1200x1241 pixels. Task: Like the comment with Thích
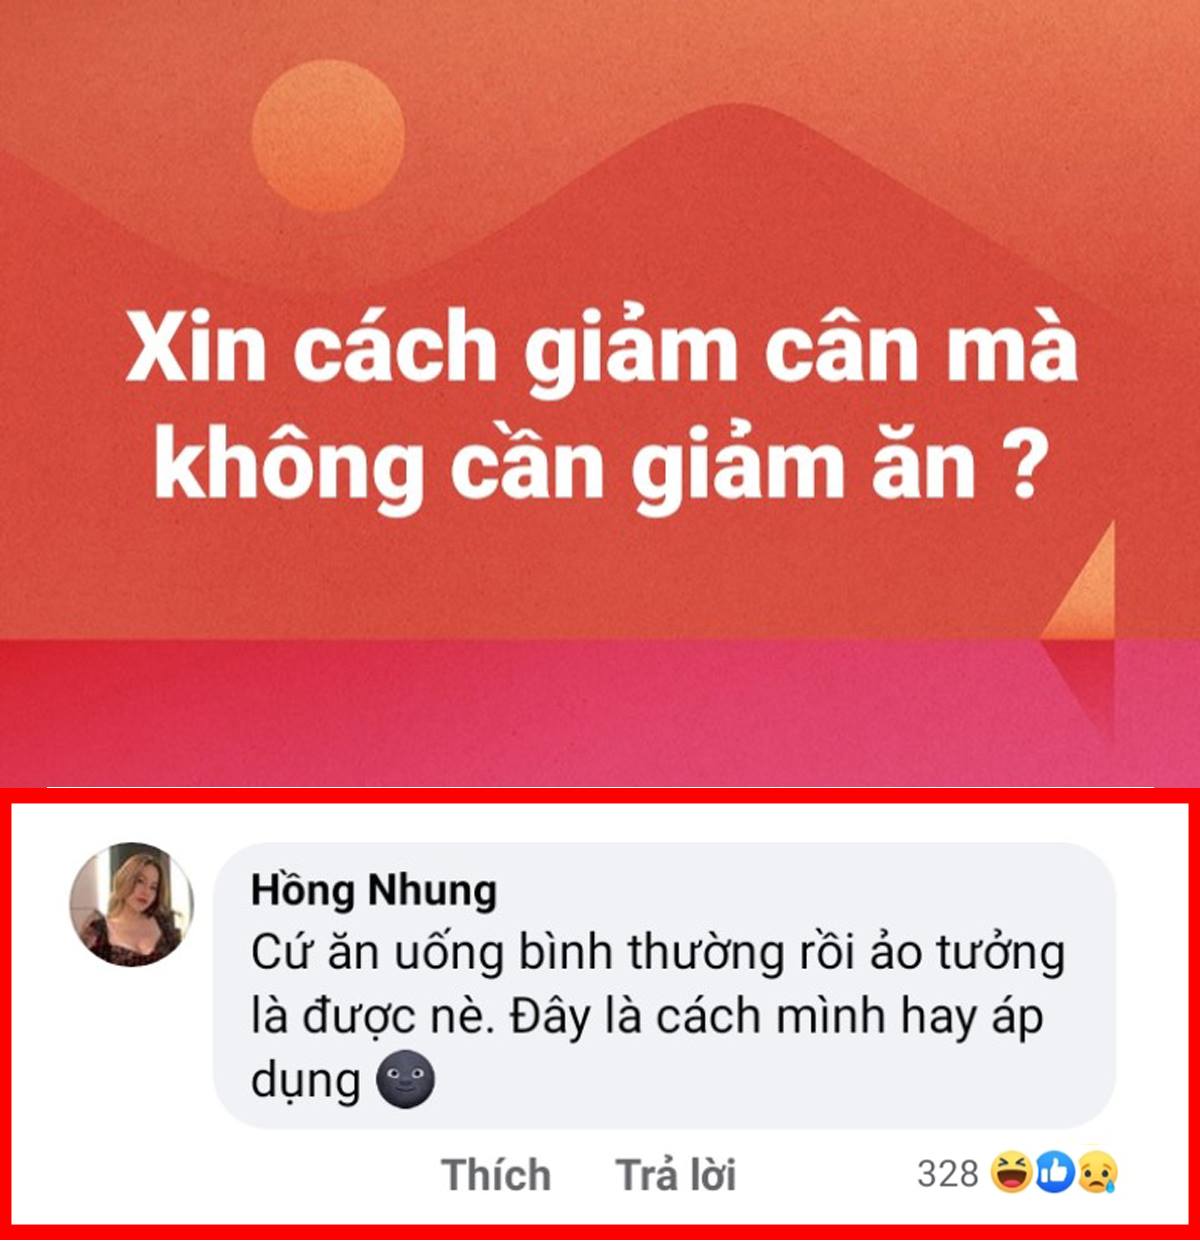coord(496,1174)
